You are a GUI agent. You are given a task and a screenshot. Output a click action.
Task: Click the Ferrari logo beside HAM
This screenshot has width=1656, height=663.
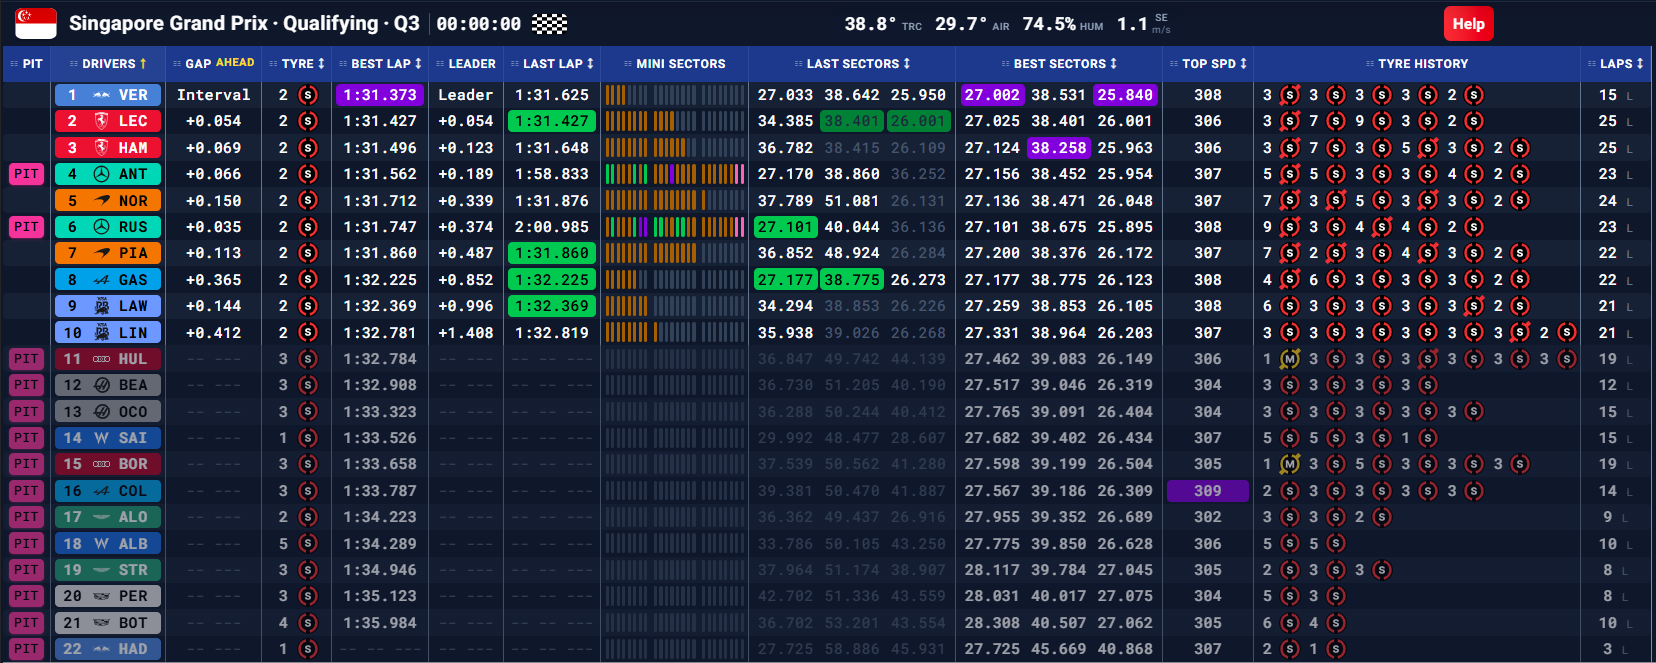[x=101, y=148]
